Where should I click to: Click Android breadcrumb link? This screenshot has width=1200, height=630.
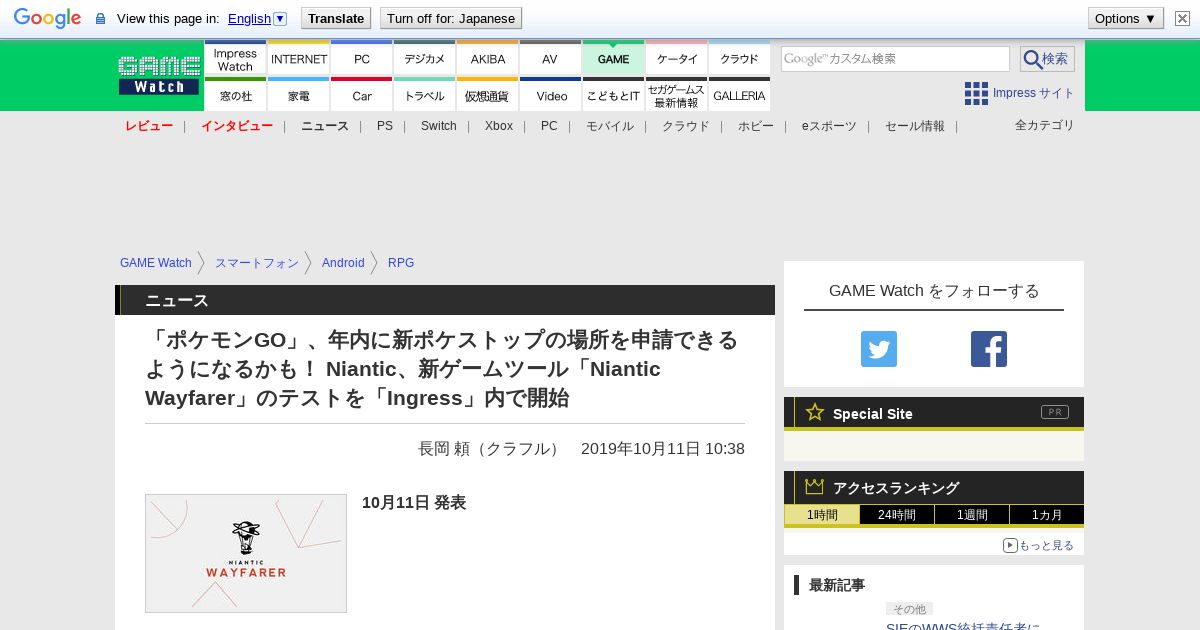click(x=343, y=263)
